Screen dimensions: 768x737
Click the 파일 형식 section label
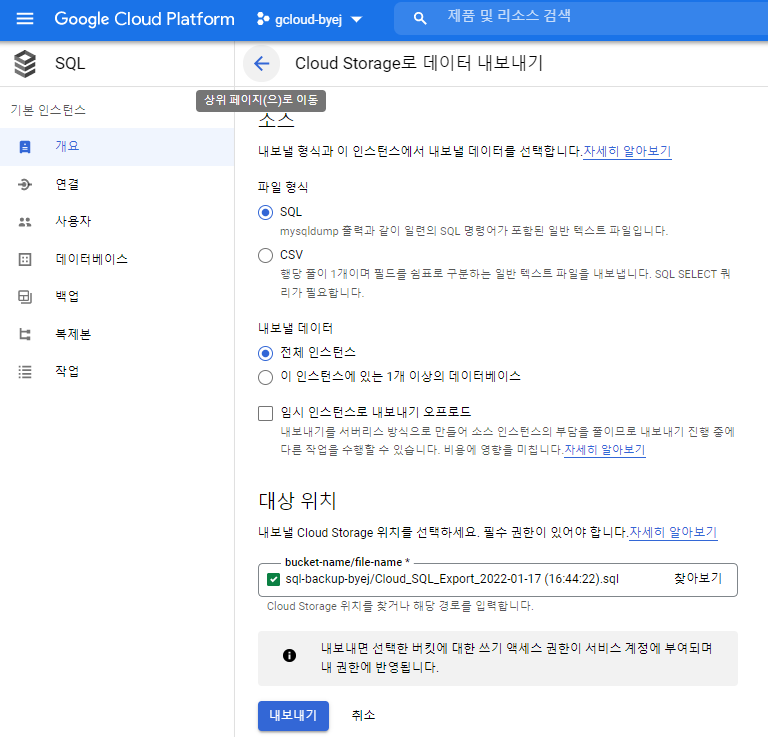283,187
